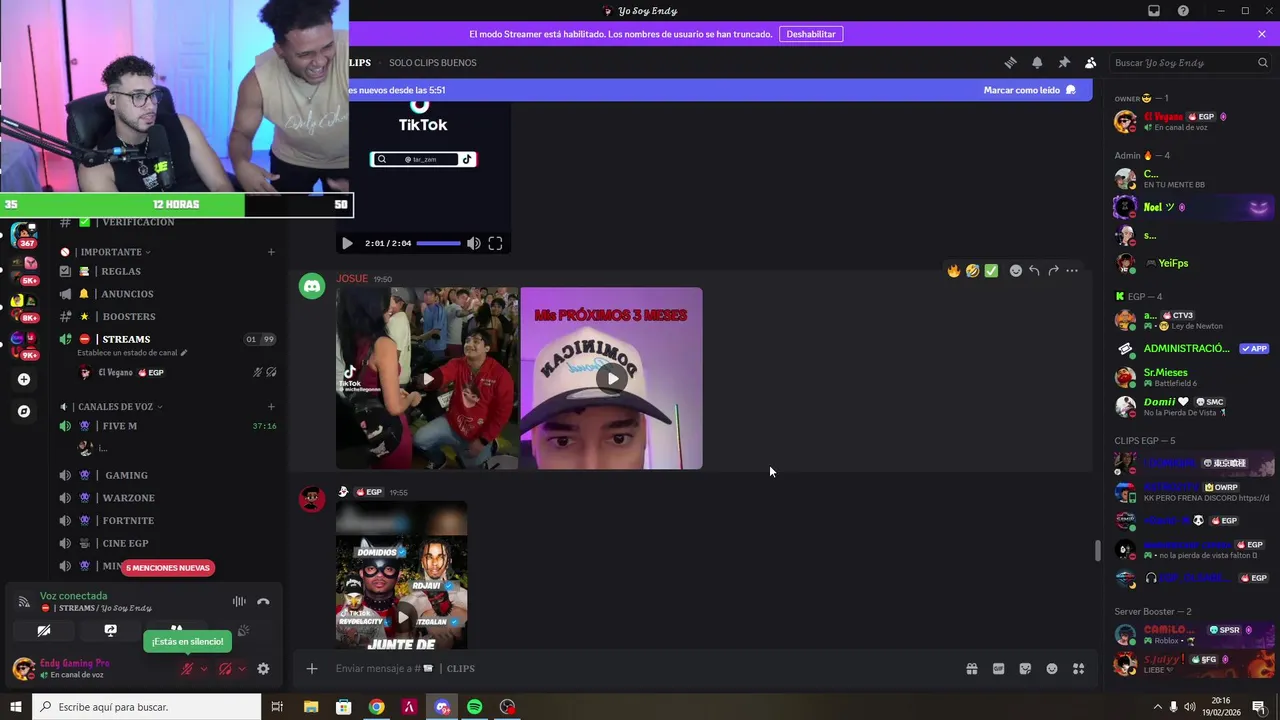Open the Threads icon in channel header
The height and width of the screenshot is (720, 1280).
pos(1010,62)
